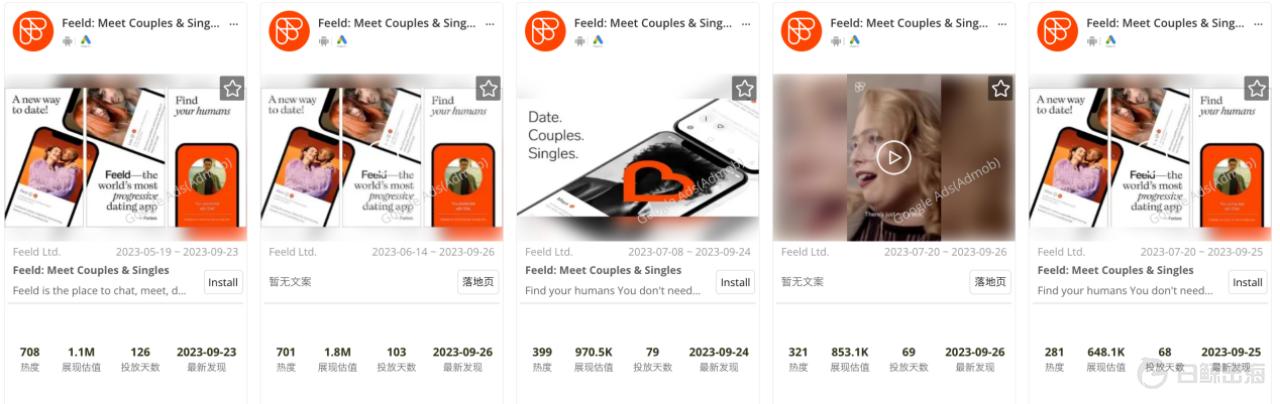1280x404 pixels.
Task: Open the ellipsis menu on the first Feeld card
Action: [x=234, y=23]
